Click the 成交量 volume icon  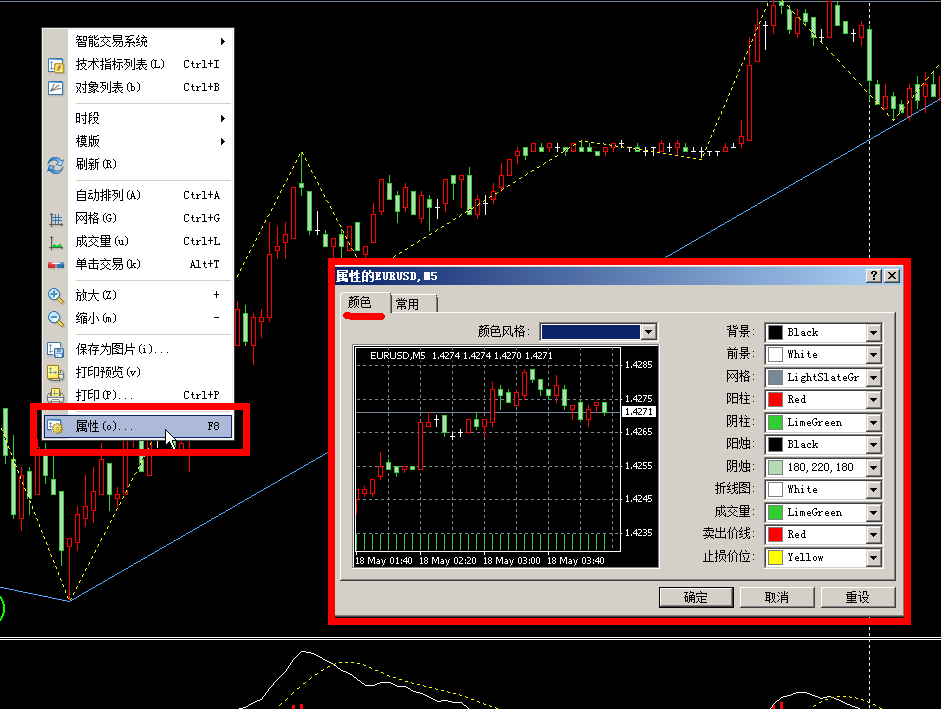[x=56, y=242]
